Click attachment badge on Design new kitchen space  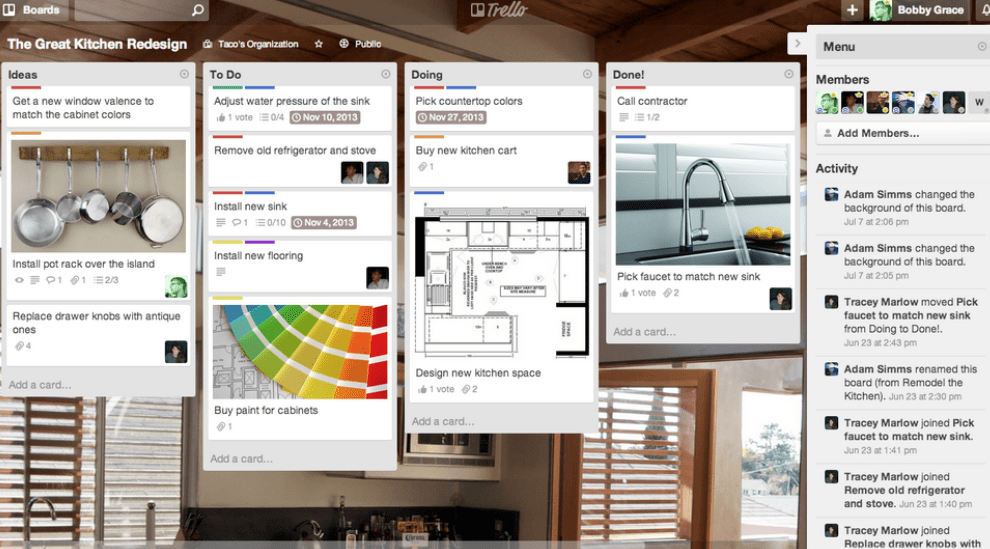(x=469, y=389)
